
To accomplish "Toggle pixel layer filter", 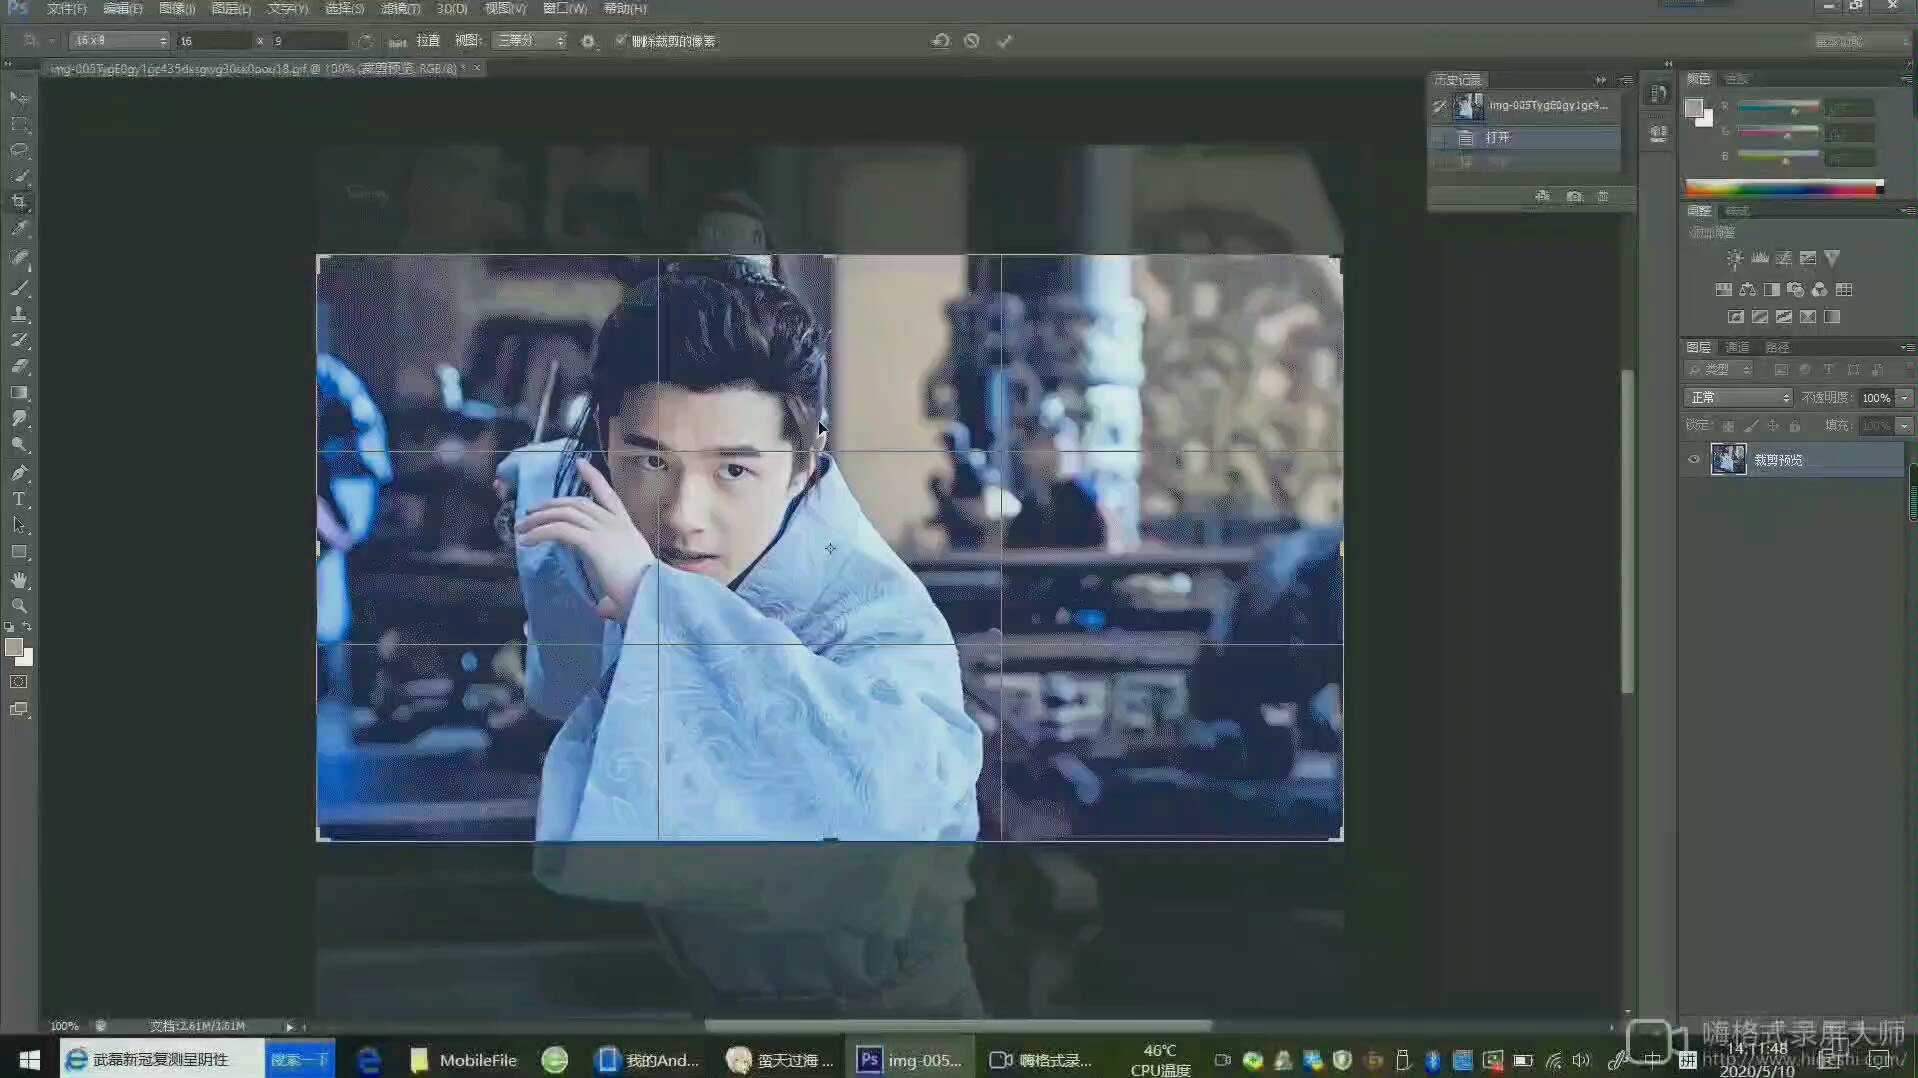I will pos(1781,370).
